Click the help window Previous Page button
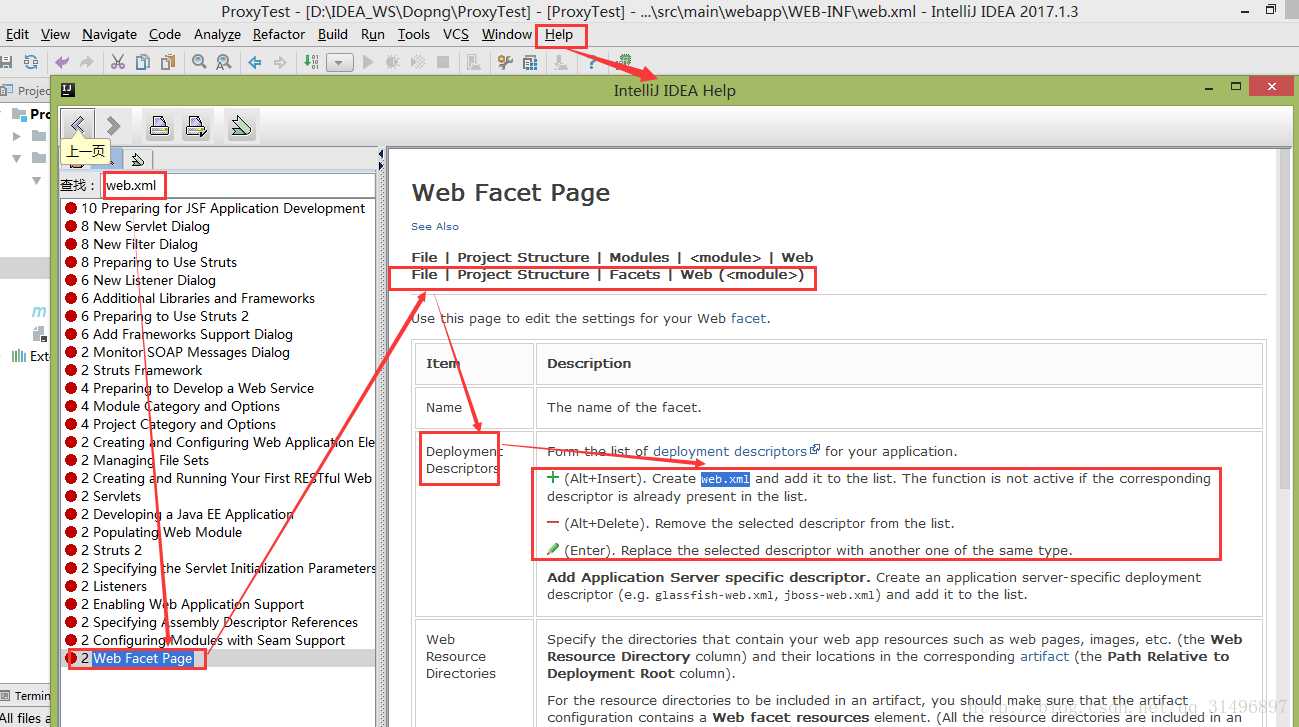The height and width of the screenshot is (727, 1299). [x=78, y=125]
